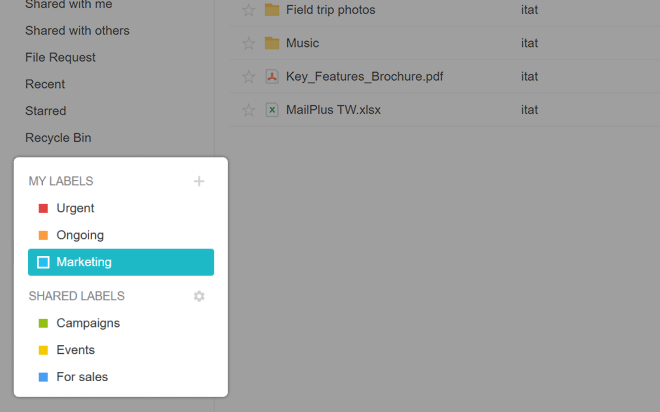The height and width of the screenshot is (412, 660).
Task: Toggle star on MailPlus TW.xlsx
Action: (x=249, y=110)
